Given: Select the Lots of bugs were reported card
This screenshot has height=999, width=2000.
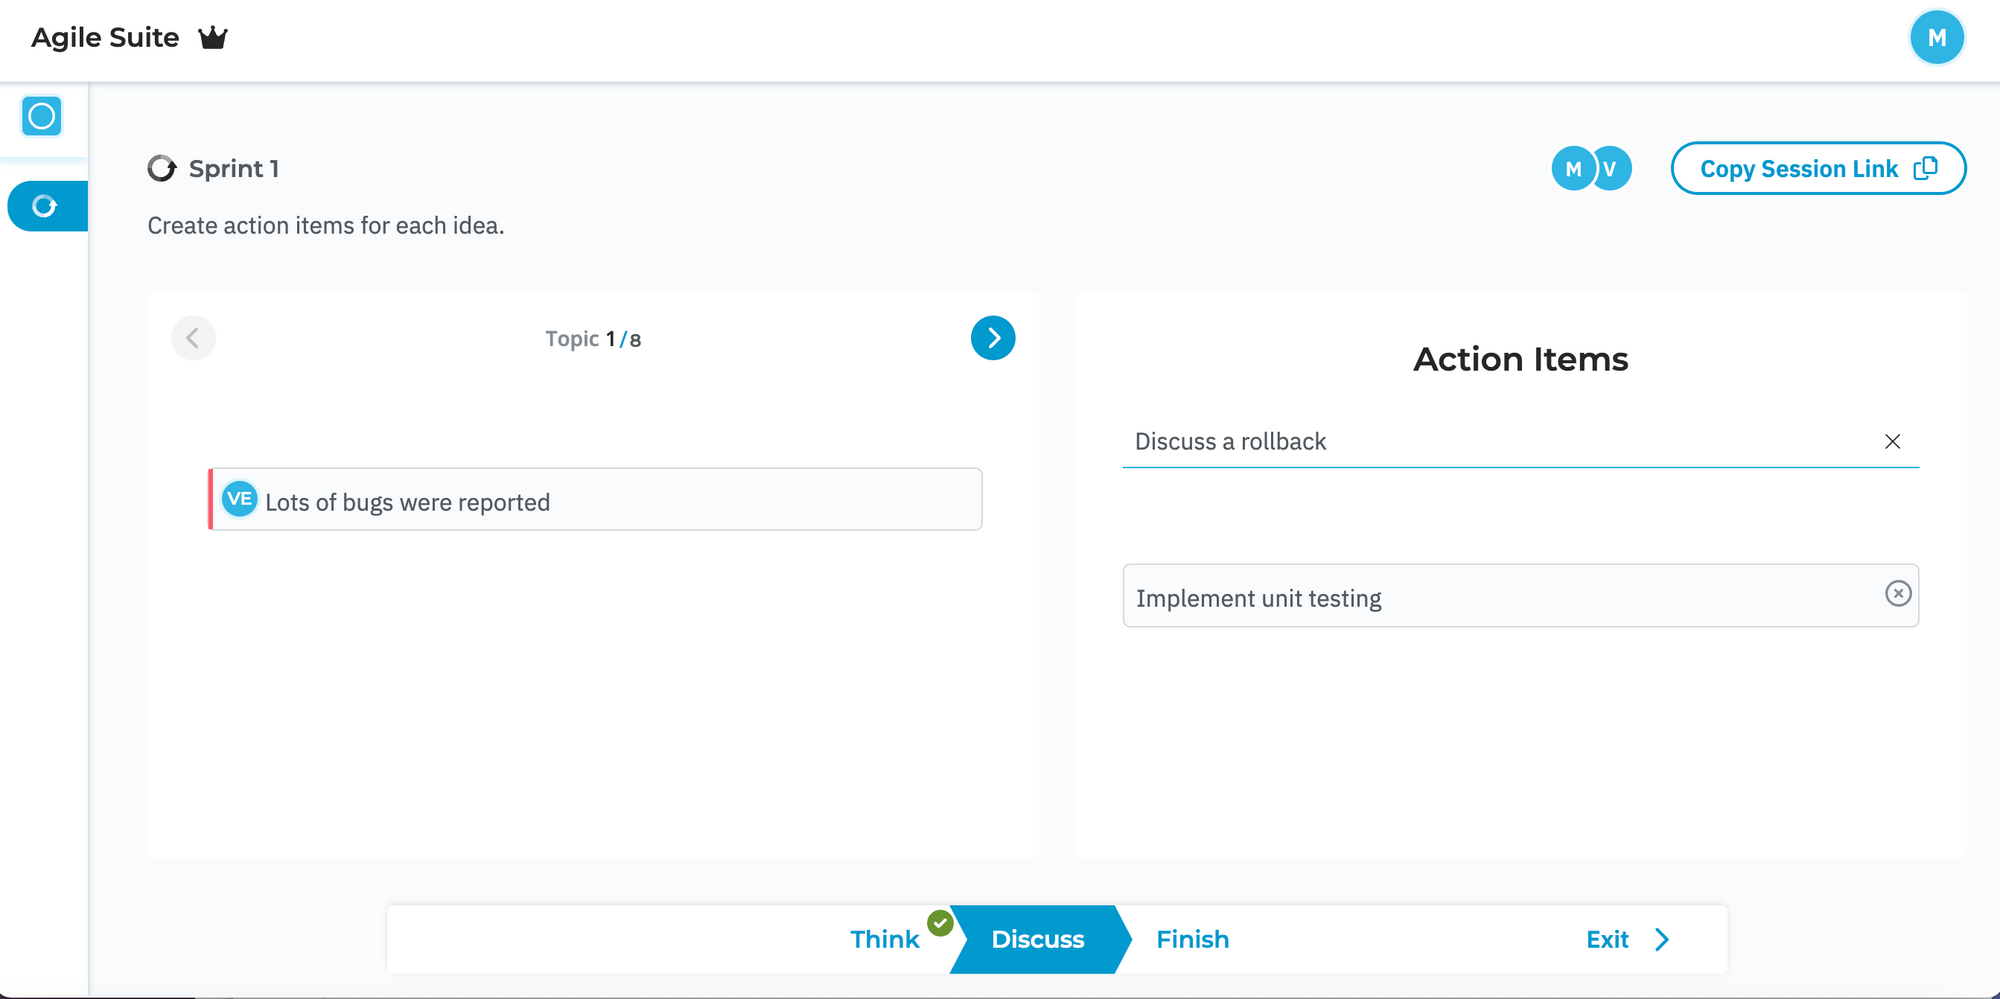Looking at the screenshot, I should [595, 499].
